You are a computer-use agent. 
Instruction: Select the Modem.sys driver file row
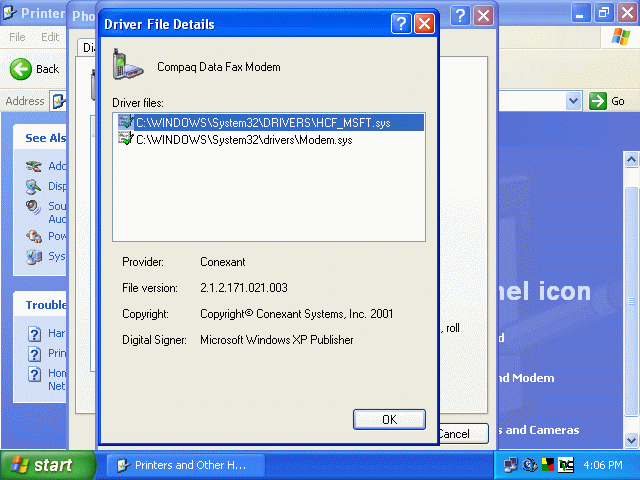coord(244,140)
